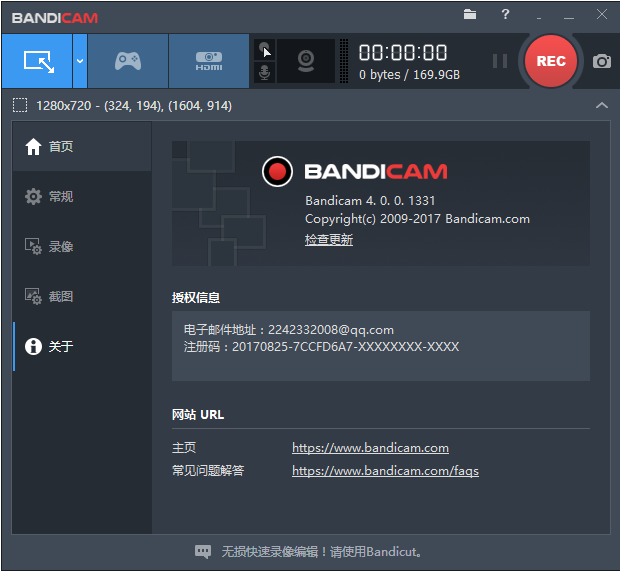
Task: Click the pause recording icon
Action: (500, 61)
